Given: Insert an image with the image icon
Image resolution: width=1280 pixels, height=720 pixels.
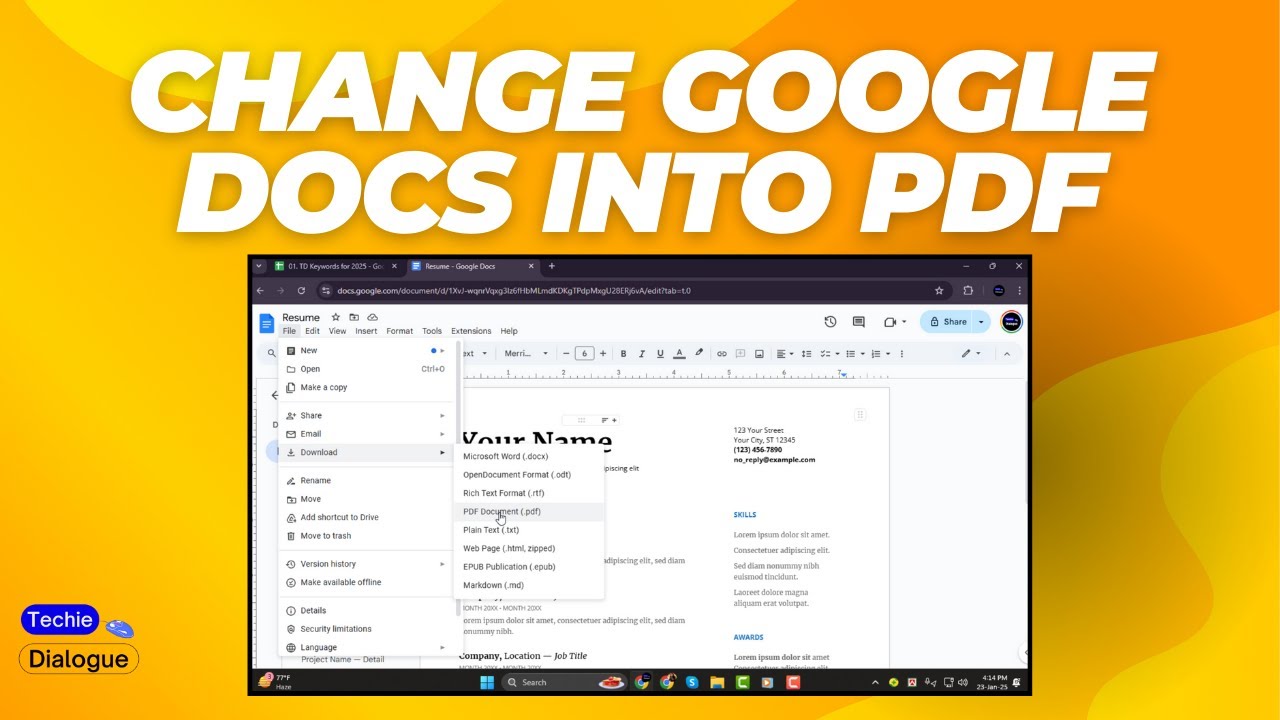Looking at the screenshot, I should (x=759, y=353).
